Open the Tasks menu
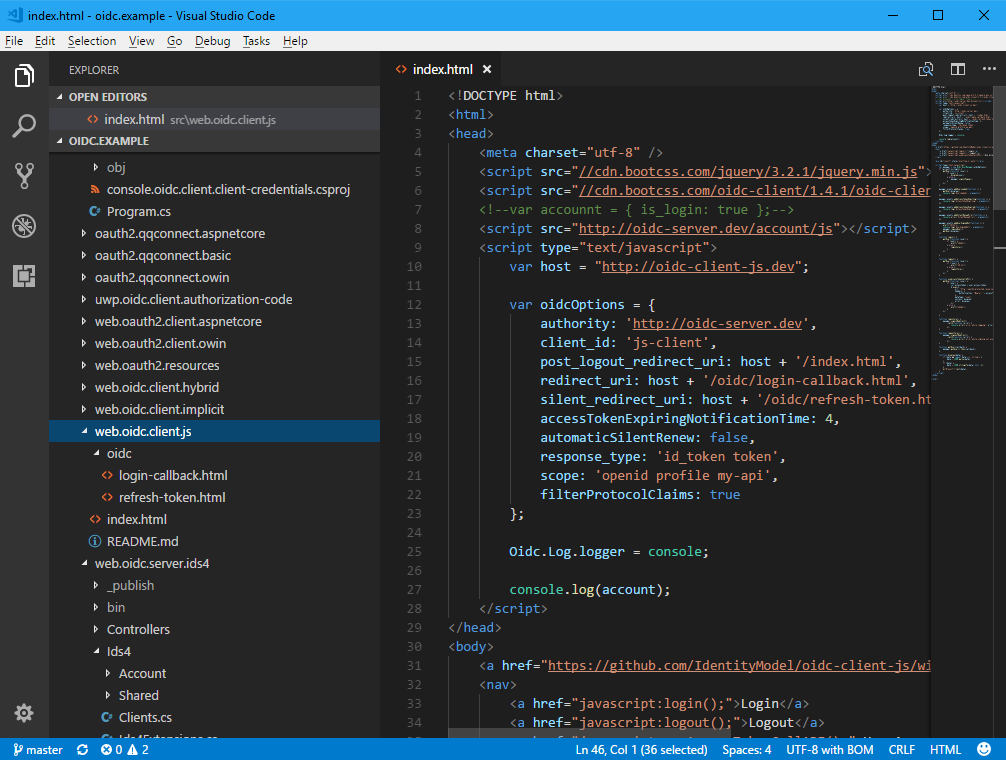The width and height of the screenshot is (1006, 760). [256, 41]
